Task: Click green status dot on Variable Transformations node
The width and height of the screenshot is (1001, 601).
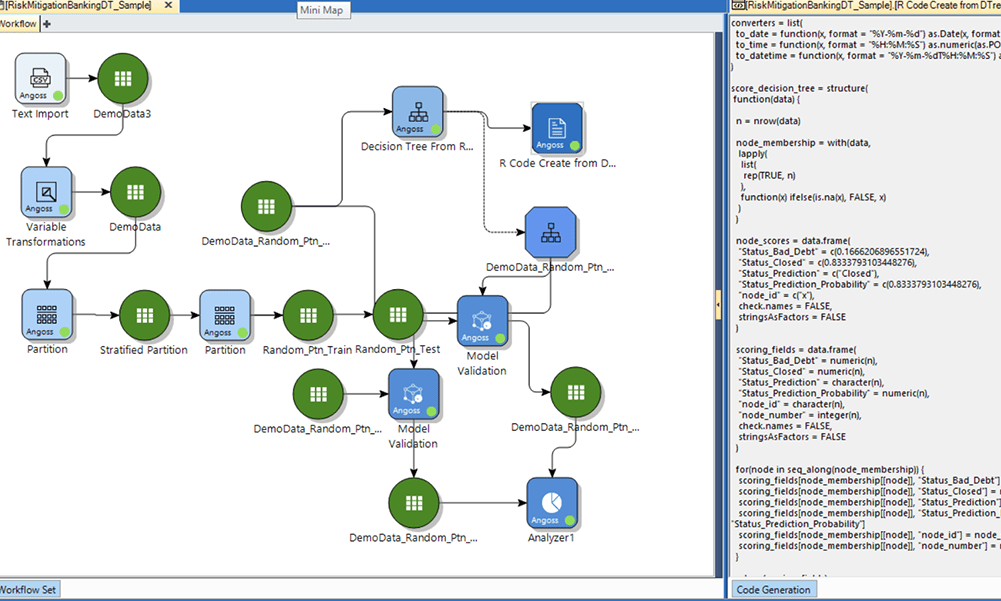Action: [64, 209]
